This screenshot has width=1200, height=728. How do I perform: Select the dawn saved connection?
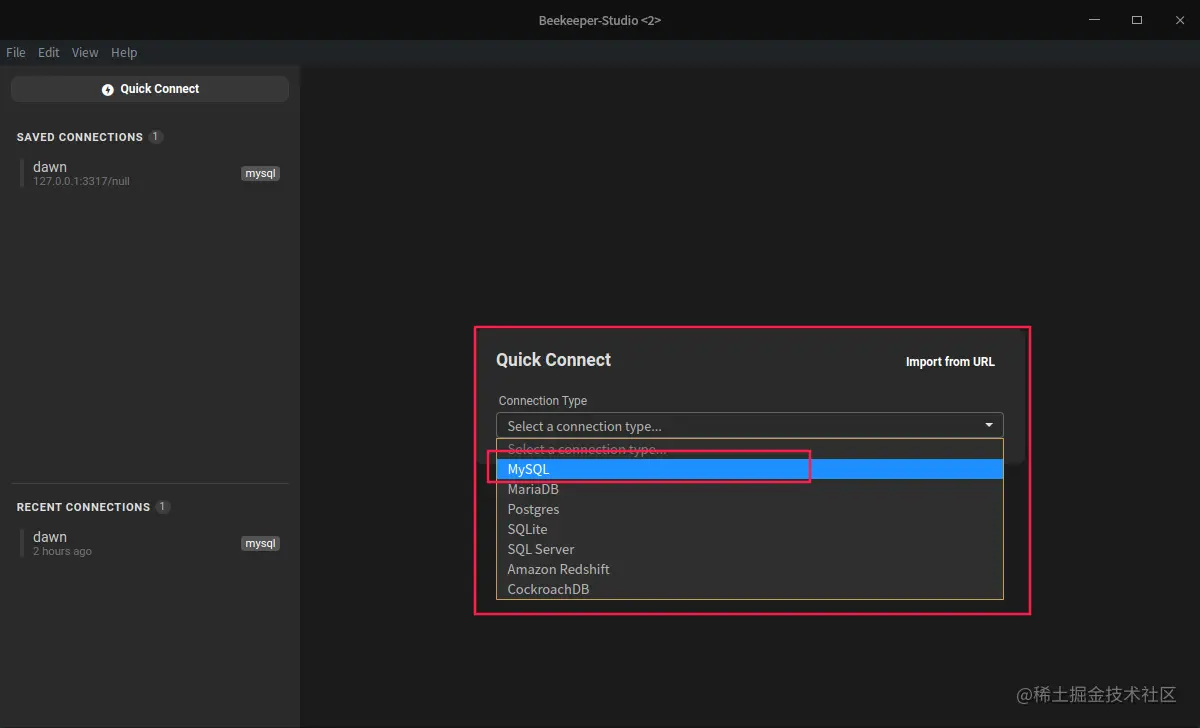pos(150,173)
